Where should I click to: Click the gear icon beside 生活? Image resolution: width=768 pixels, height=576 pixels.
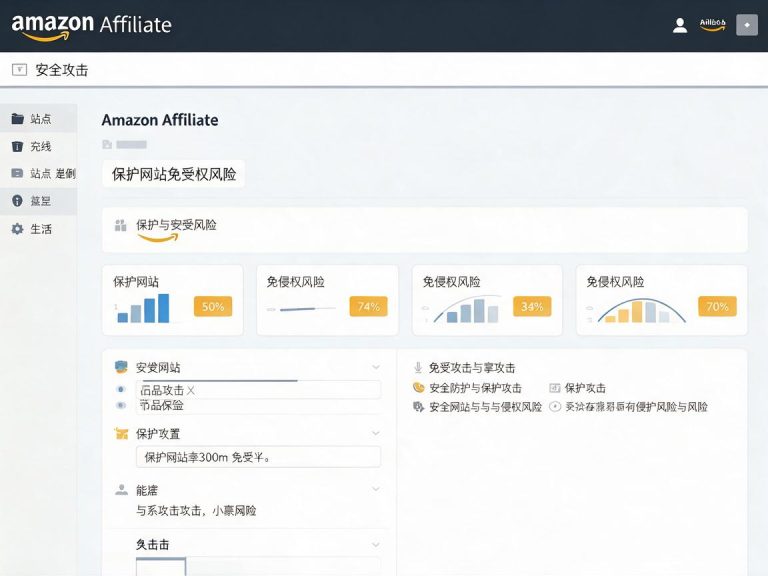coord(17,229)
